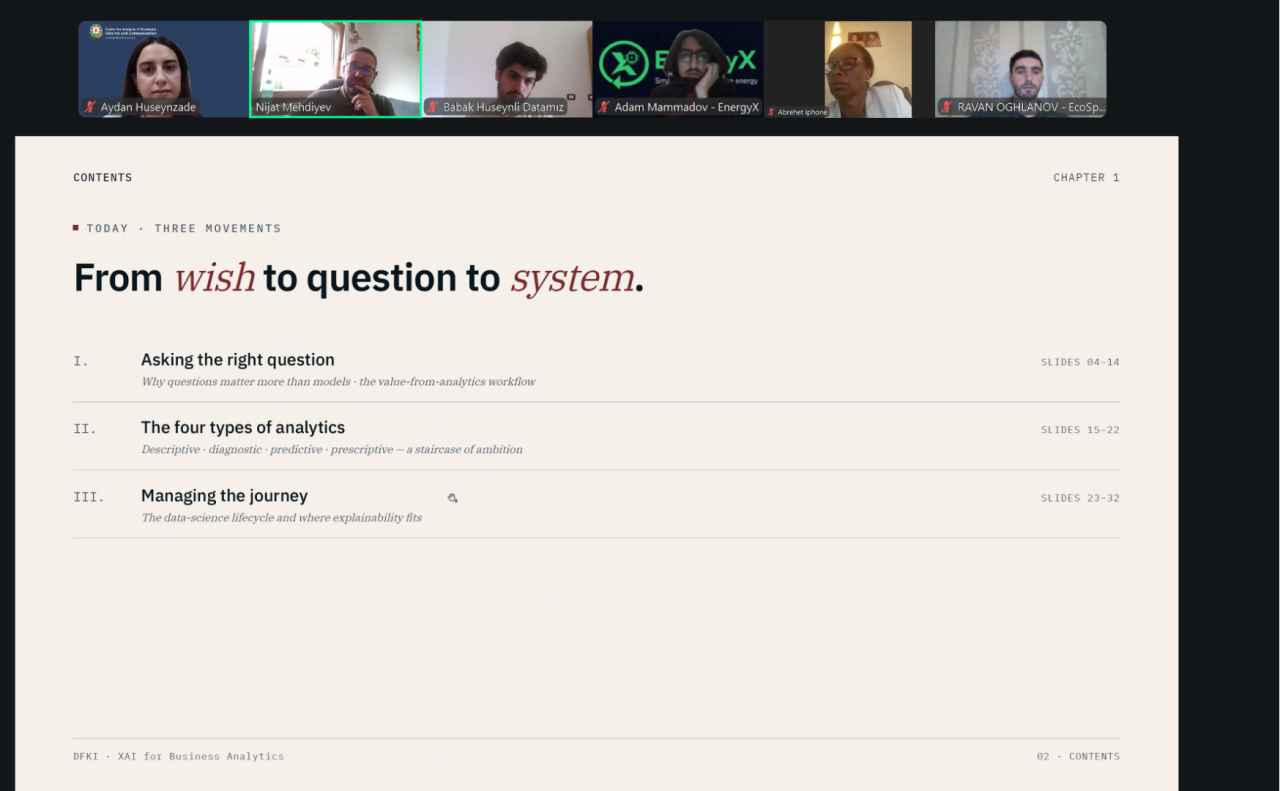1280x791 pixels.
Task: Click the 'Managing the journey' heading
Action: click(224, 496)
